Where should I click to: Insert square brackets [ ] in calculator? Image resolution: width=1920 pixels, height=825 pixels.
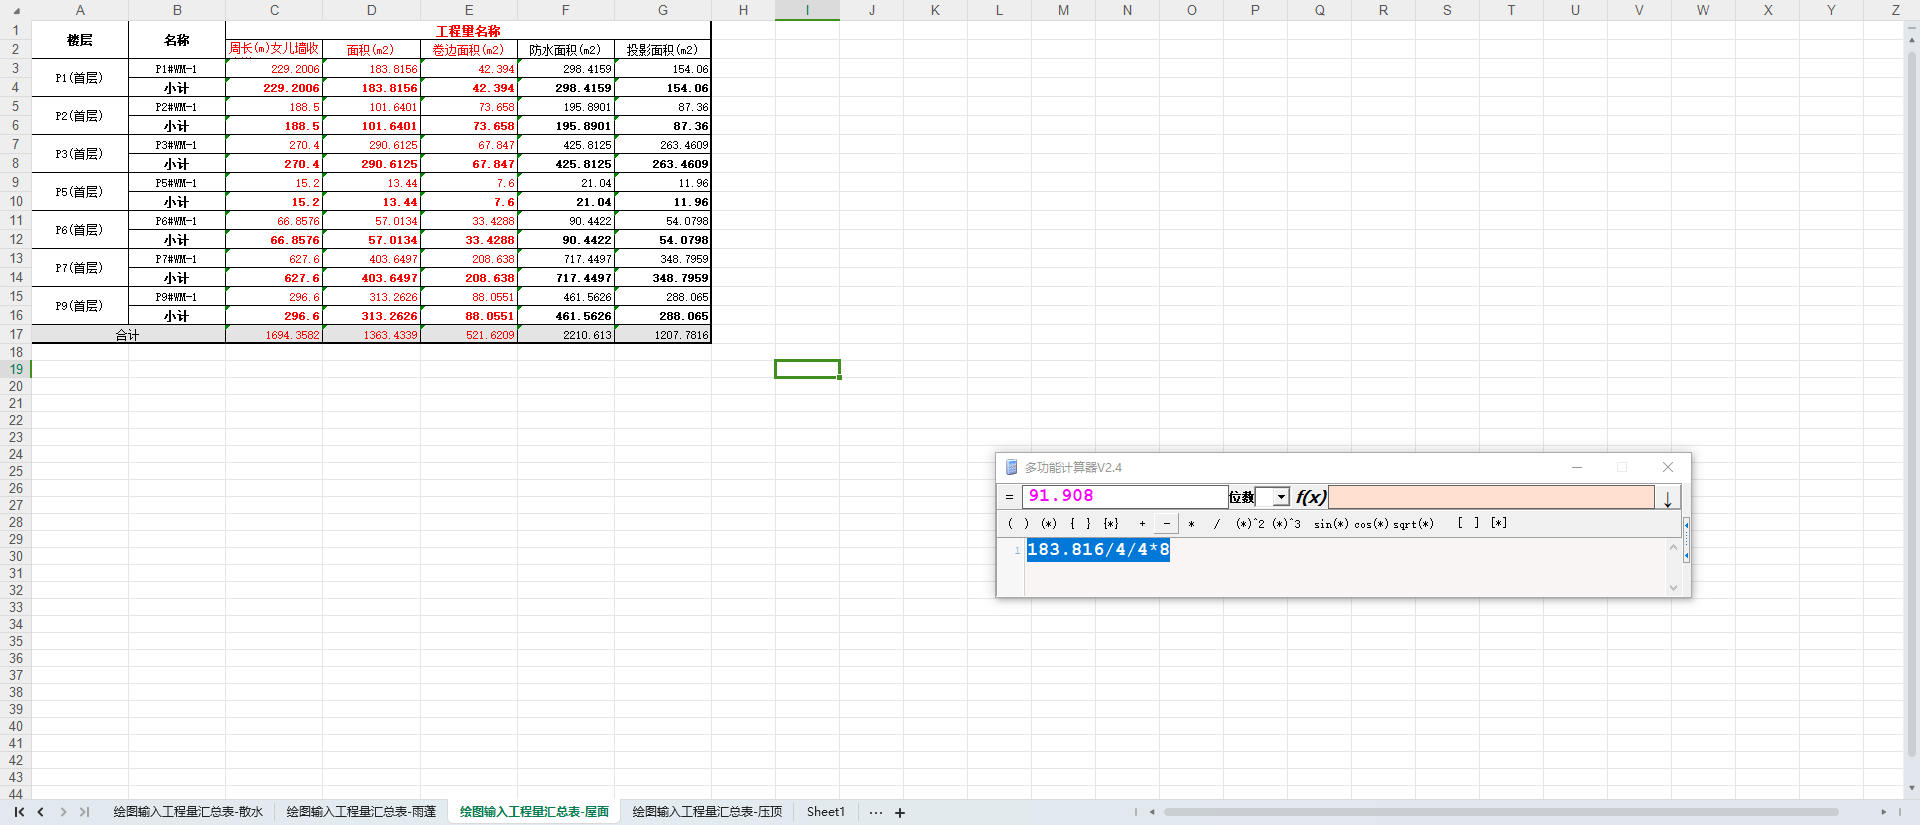1468,523
